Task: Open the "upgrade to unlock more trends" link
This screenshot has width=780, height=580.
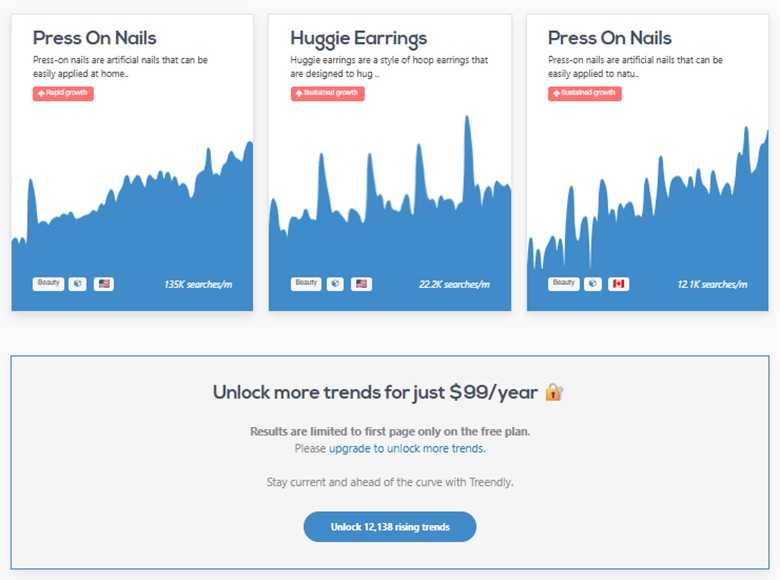Action: click(407, 449)
